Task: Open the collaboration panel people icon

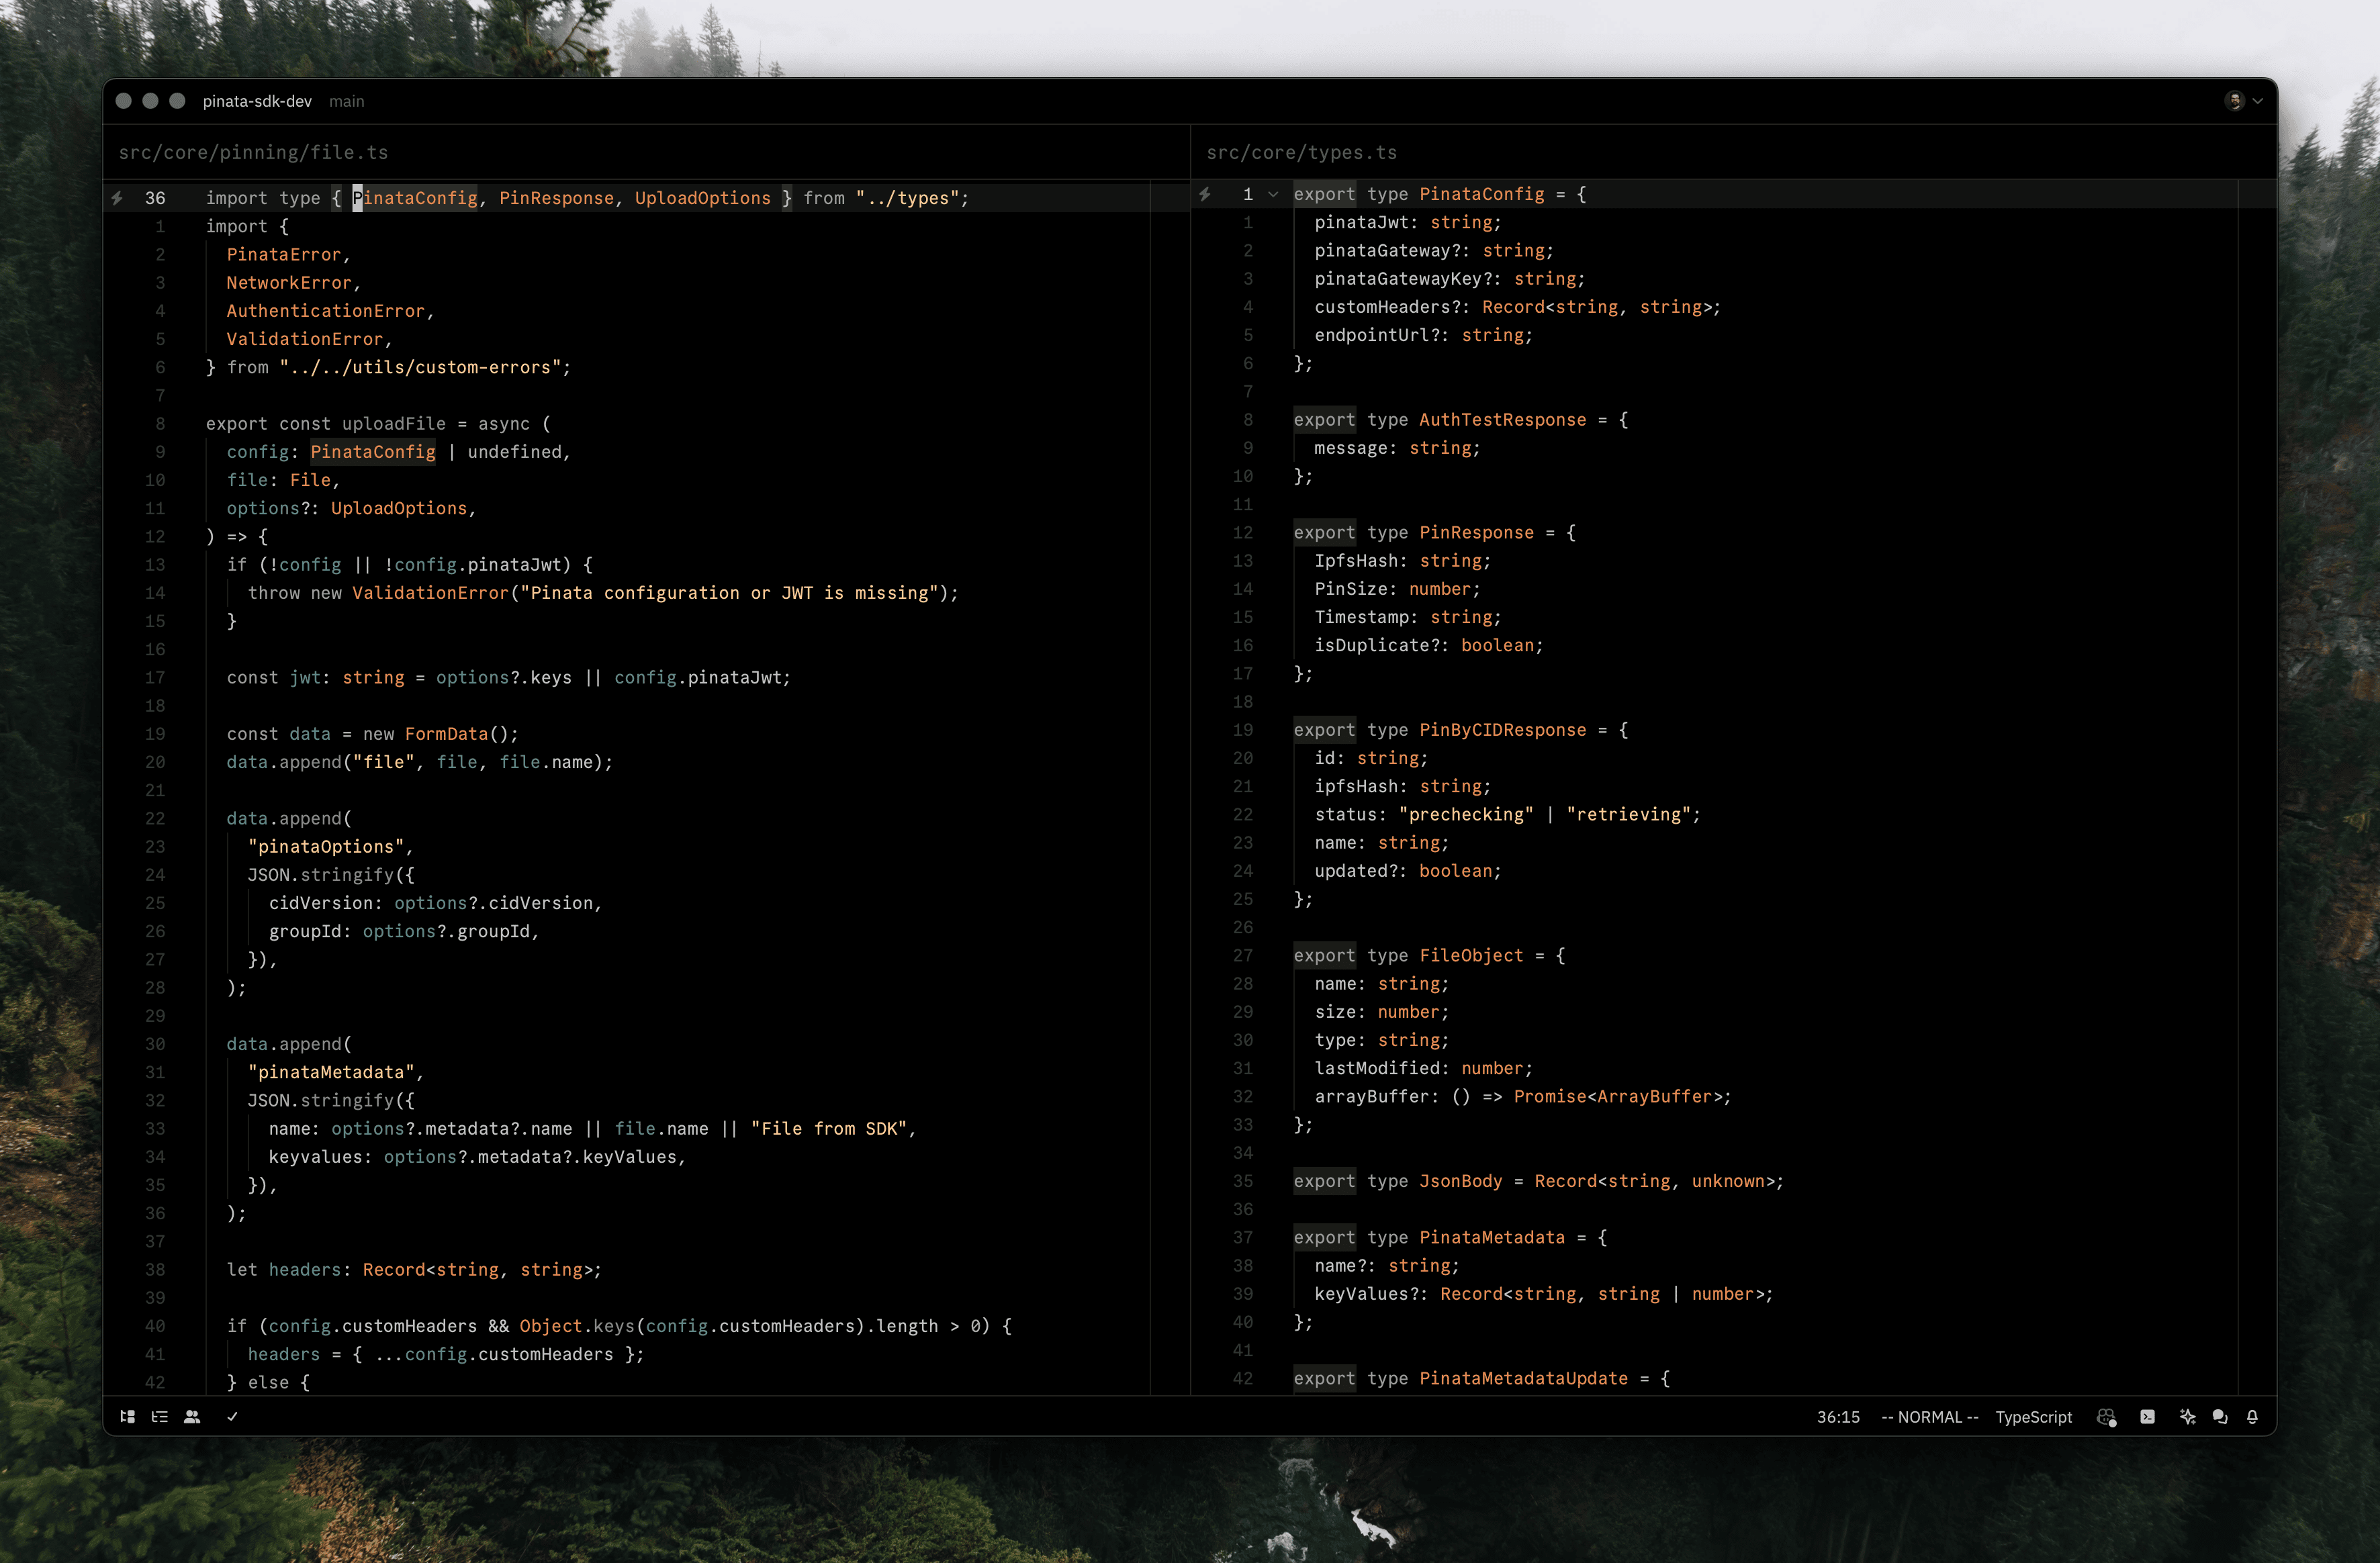Action: (x=192, y=1416)
